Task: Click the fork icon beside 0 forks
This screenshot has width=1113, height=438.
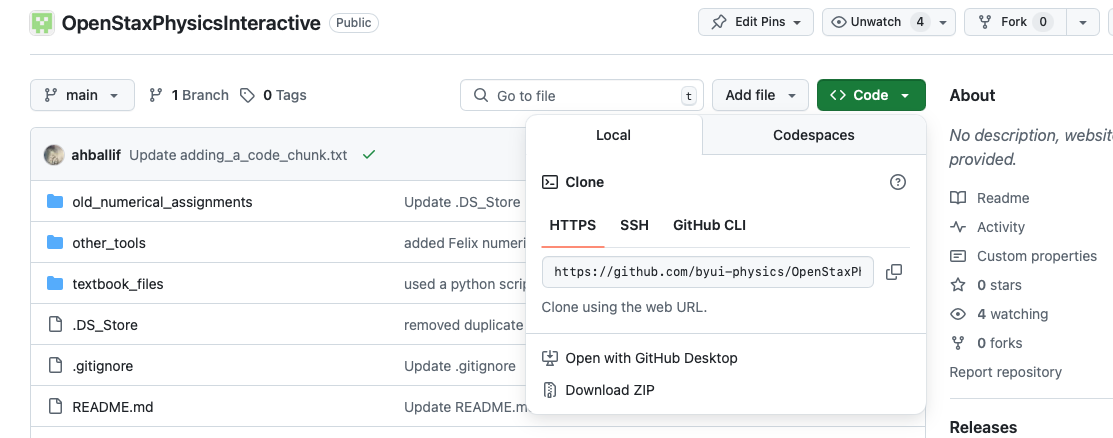Action: pos(958,344)
